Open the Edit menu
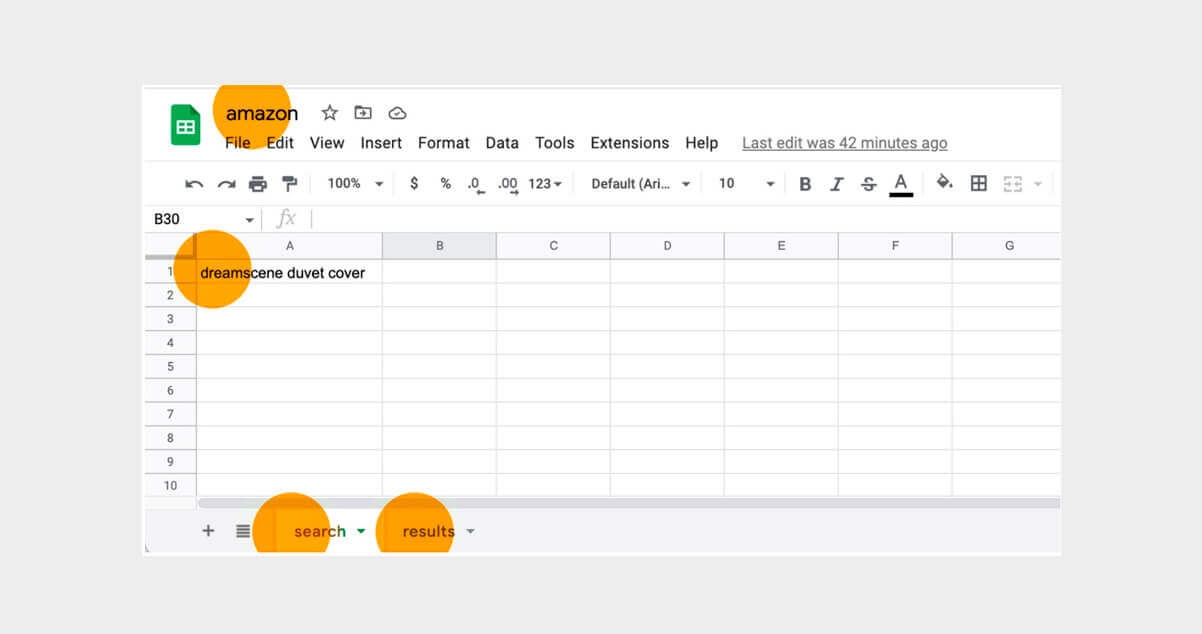 tap(280, 143)
